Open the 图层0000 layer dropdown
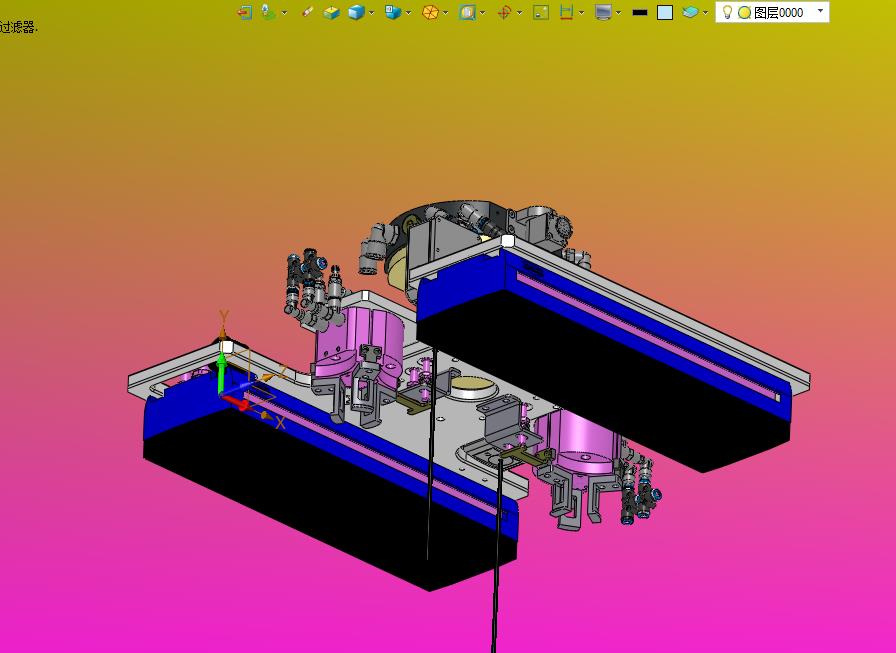 pos(821,11)
